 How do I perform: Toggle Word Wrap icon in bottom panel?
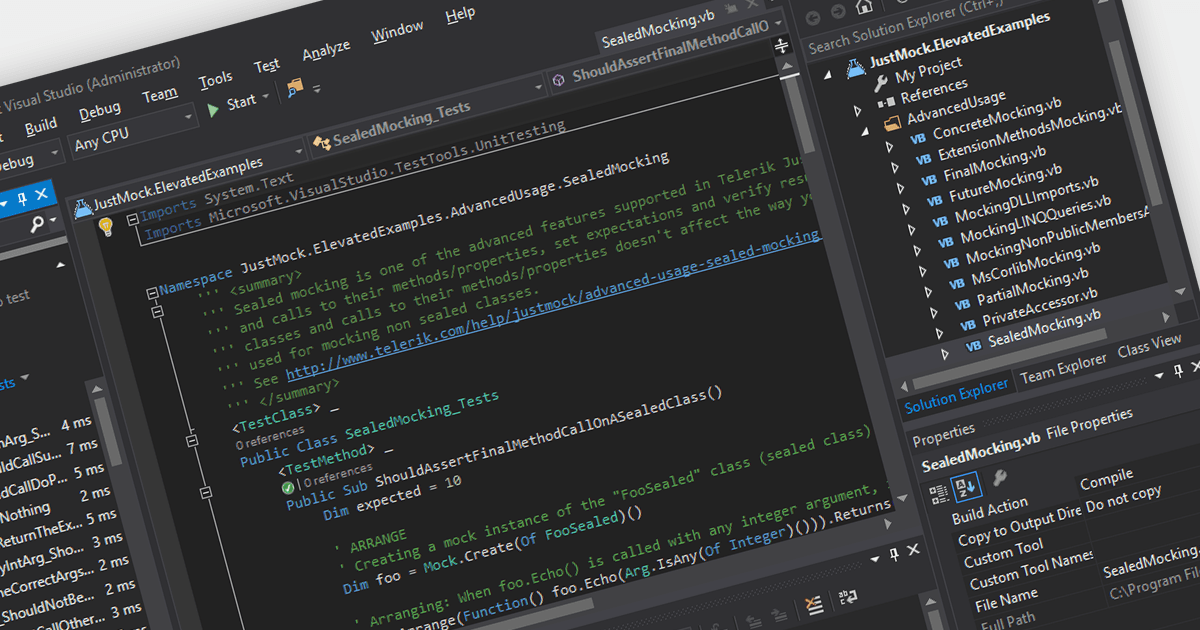pos(849,597)
